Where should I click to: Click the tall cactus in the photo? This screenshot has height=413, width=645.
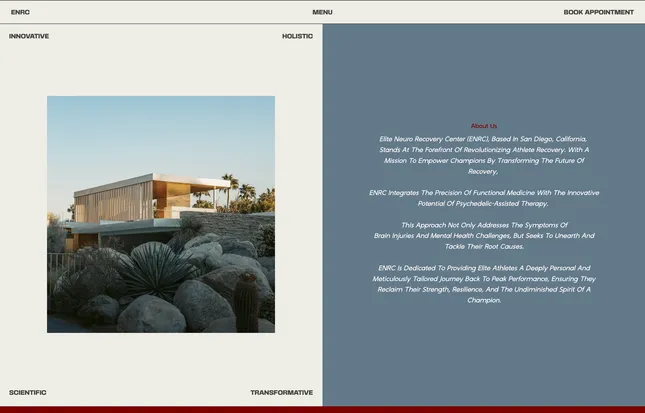tap(246, 302)
